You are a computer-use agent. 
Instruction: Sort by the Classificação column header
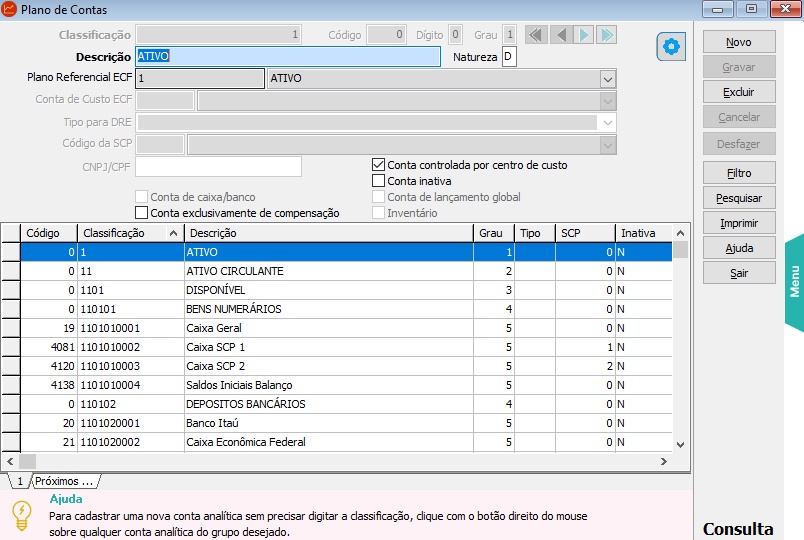(130, 233)
